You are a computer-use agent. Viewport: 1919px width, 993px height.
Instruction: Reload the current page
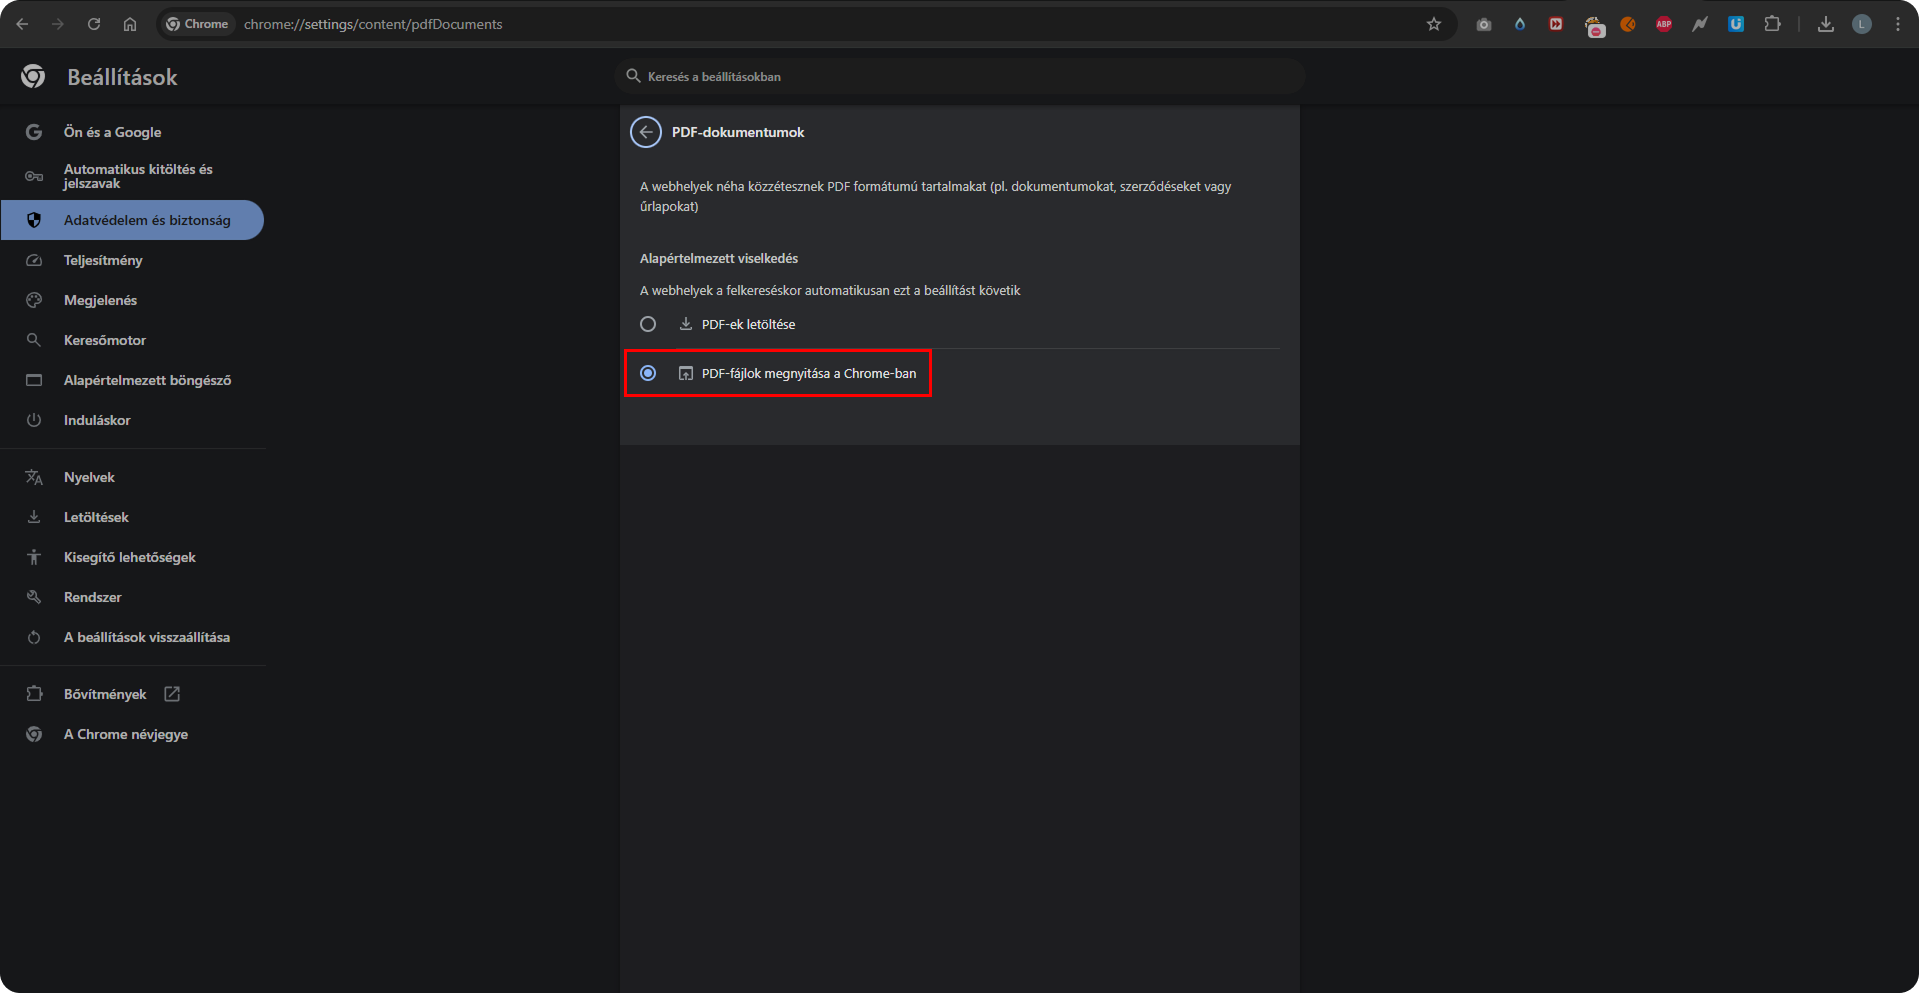tap(94, 24)
